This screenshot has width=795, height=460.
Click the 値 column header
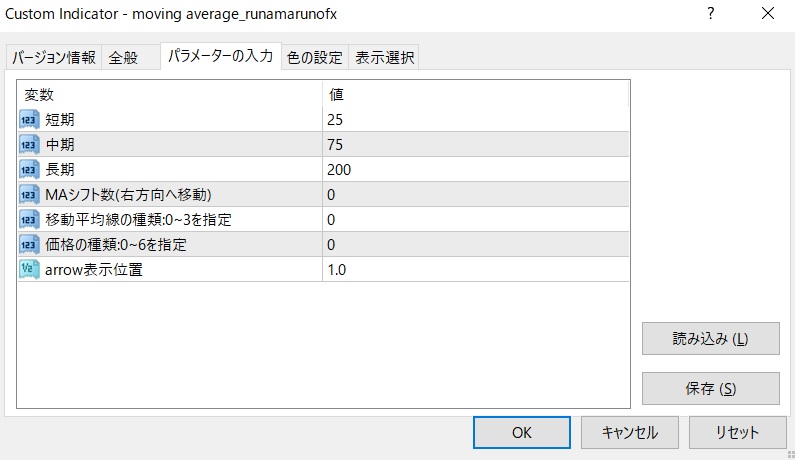(x=475, y=94)
